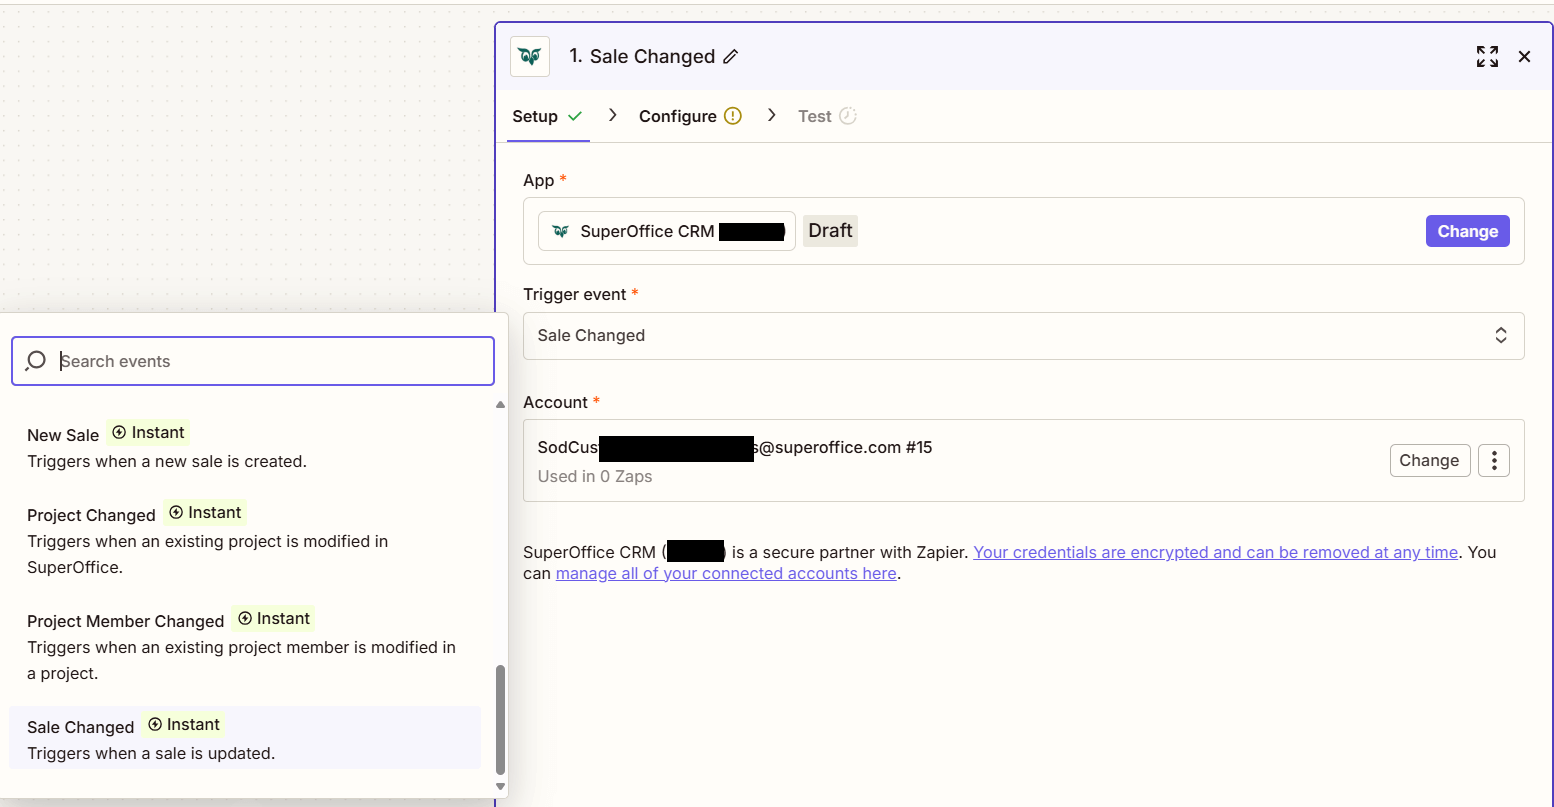Click the Change account button
Image resolution: width=1554 pixels, height=807 pixels.
1430,460
